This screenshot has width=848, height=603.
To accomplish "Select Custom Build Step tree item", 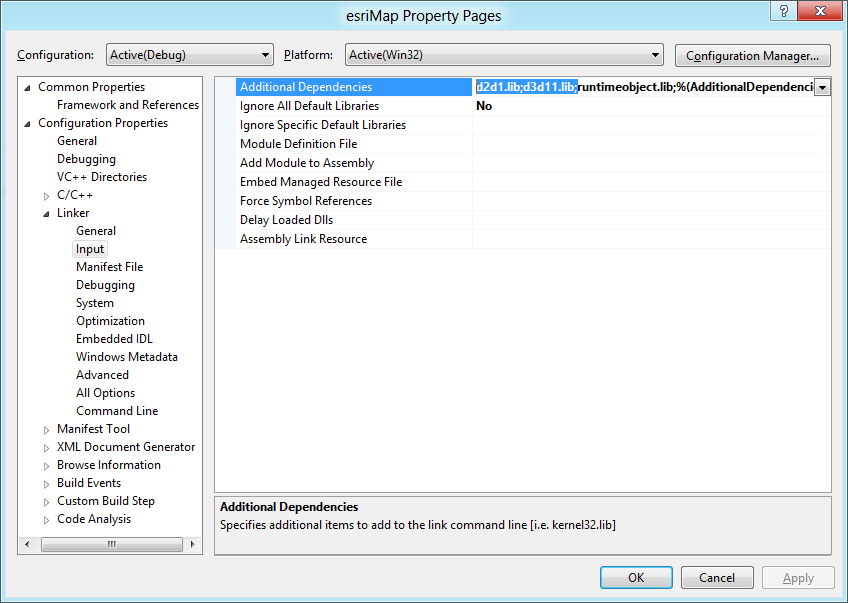I will coord(106,501).
